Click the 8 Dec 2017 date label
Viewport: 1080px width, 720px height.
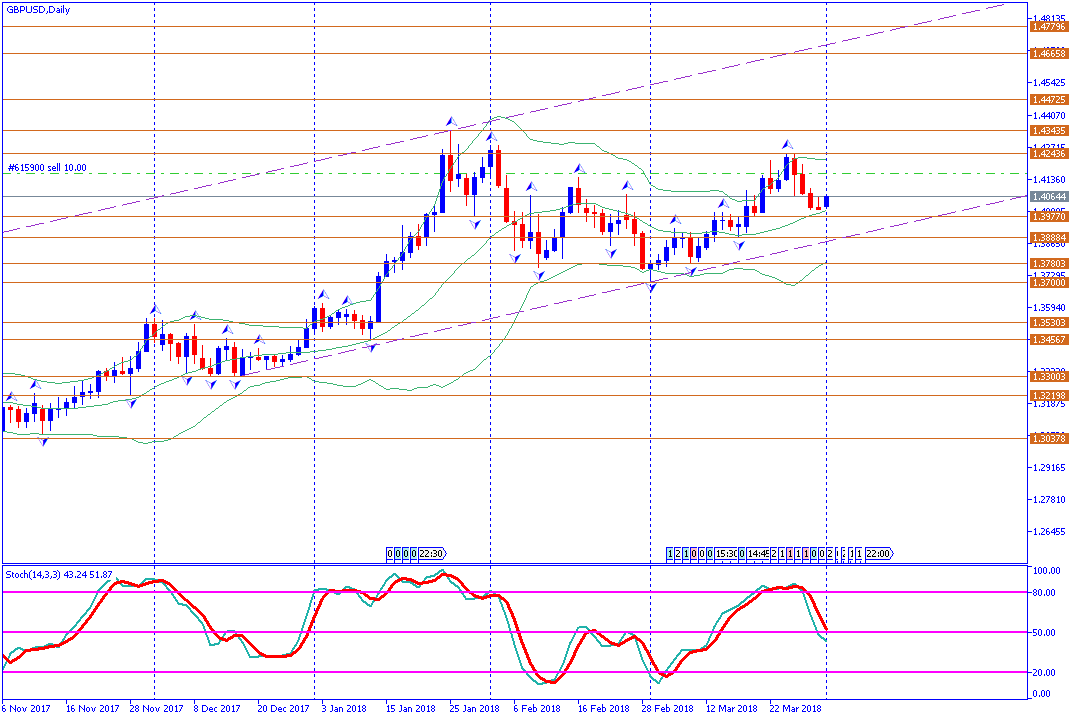click(217, 708)
